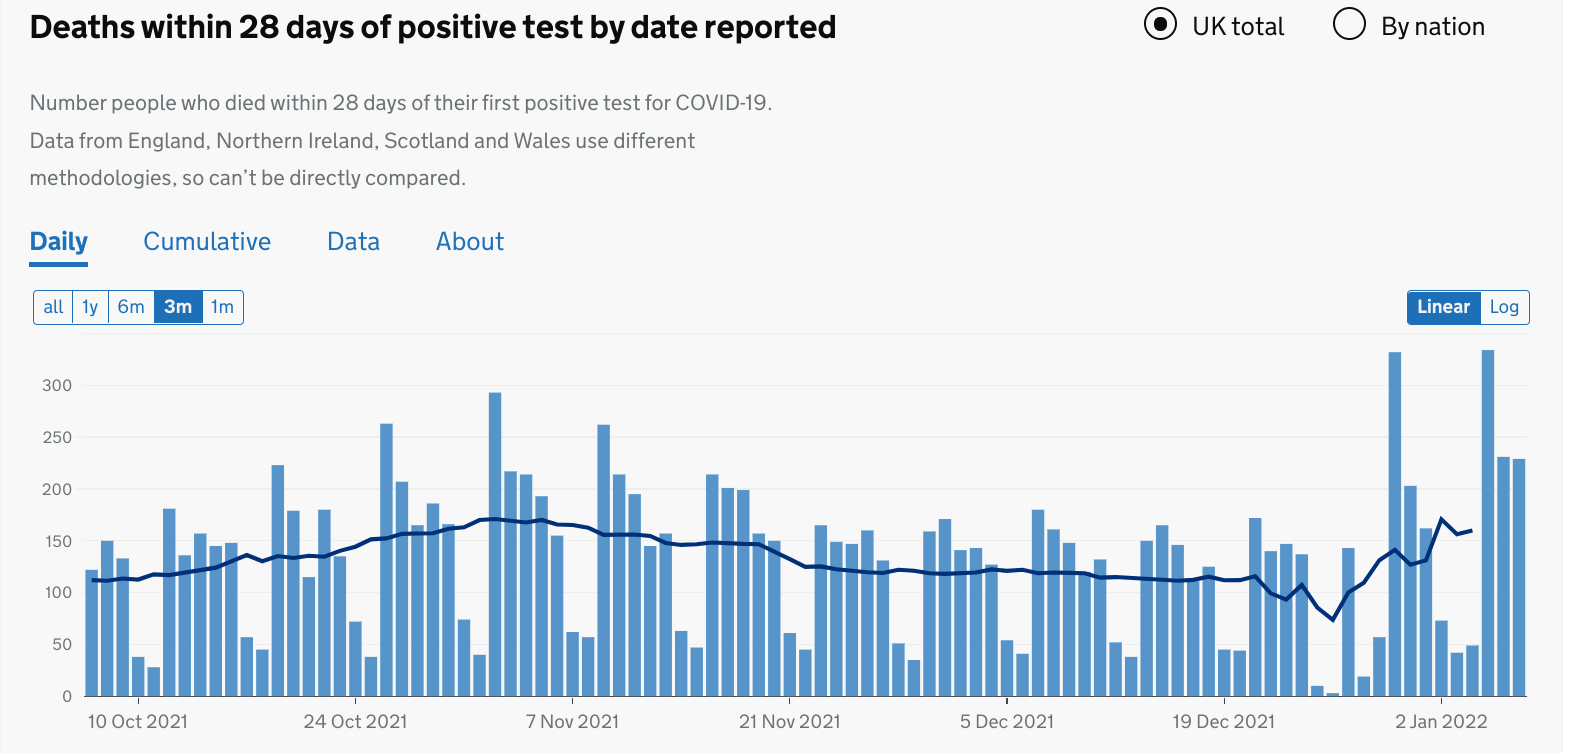This screenshot has height=753, width=1589.
Task: Click the 7 Nov 2021 axis label
Action: tap(572, 721)
